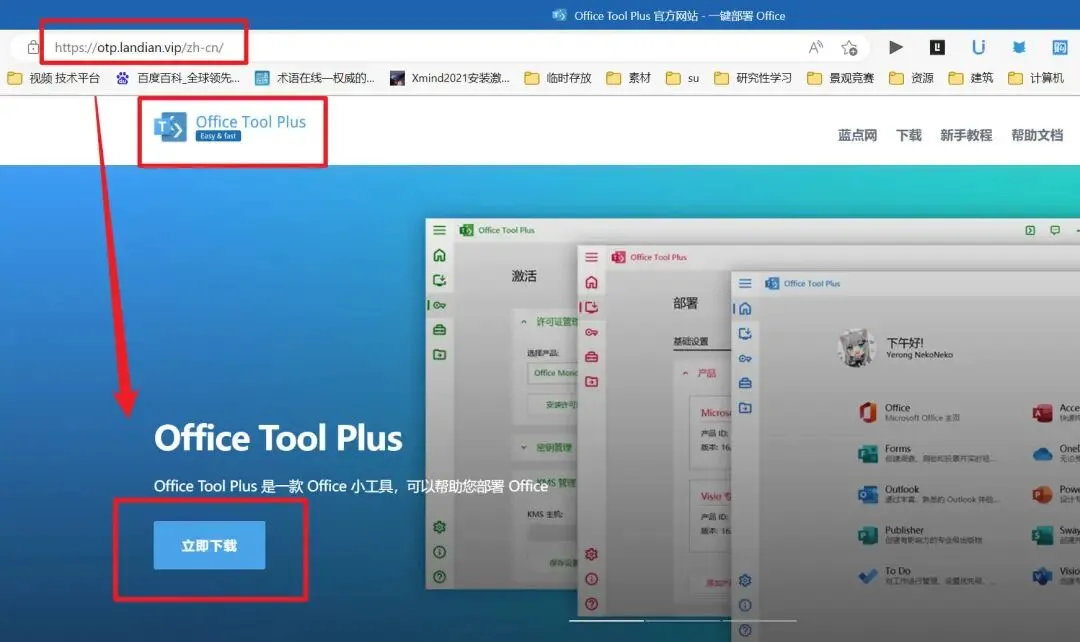This screenshot has height=642, width=1080.
Task: Open the 视频 技术平台 bookmark folder
Action: tap(53, 78)
